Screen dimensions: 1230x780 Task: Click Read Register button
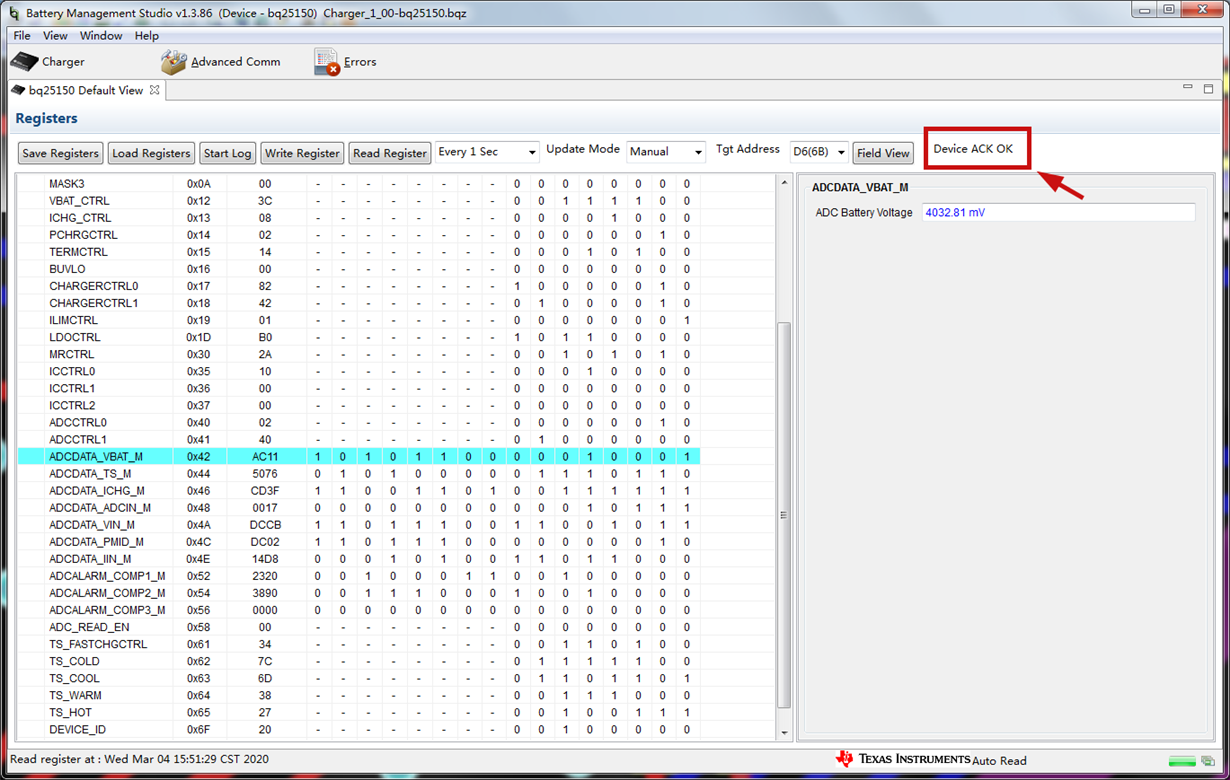point(390,153)
